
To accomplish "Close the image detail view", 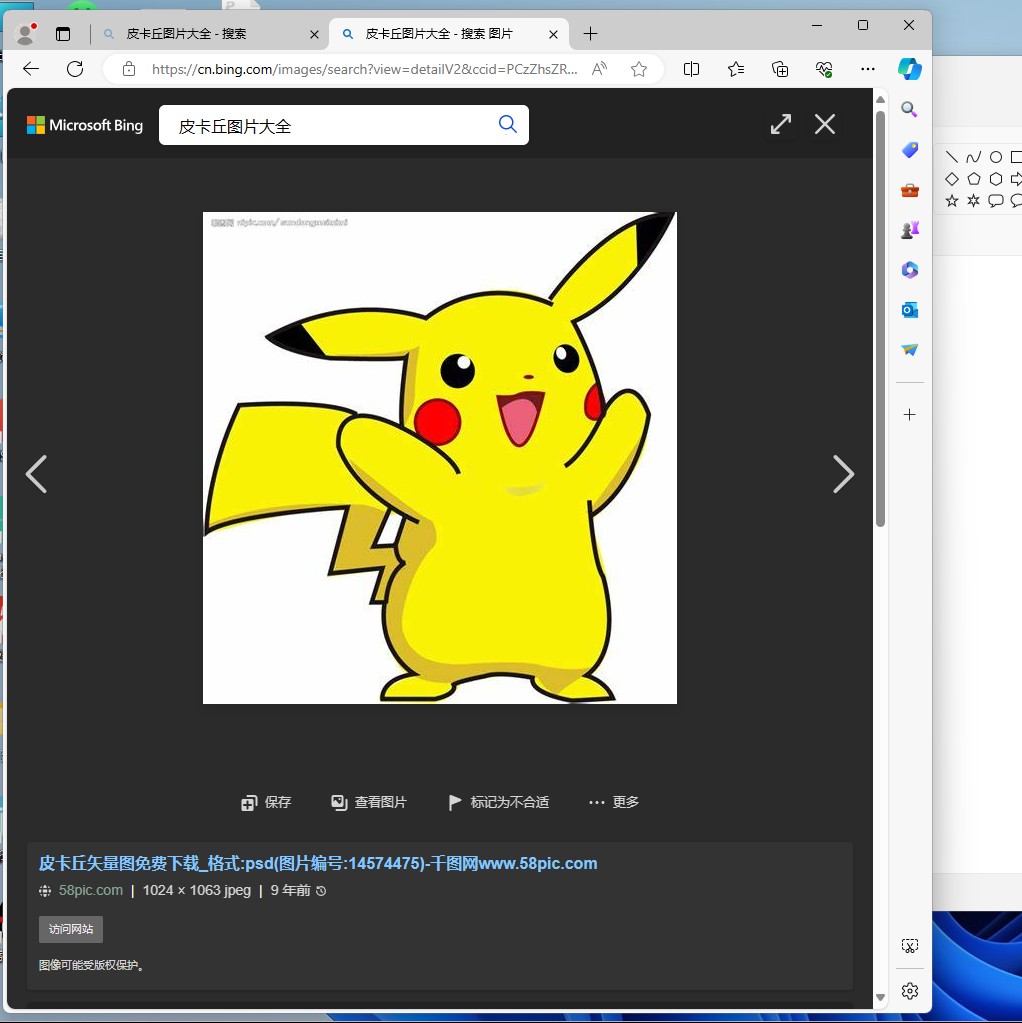I will pos(825,124).
